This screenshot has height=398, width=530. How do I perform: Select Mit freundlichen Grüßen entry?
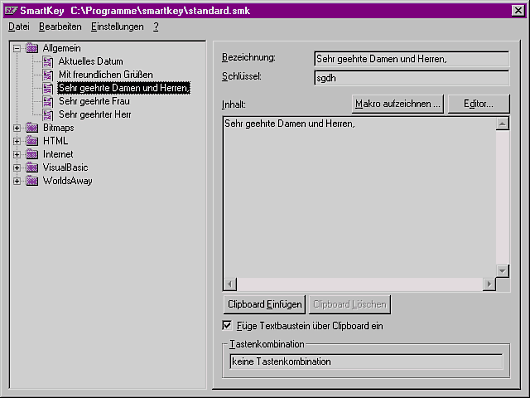[x=105, y=75]
